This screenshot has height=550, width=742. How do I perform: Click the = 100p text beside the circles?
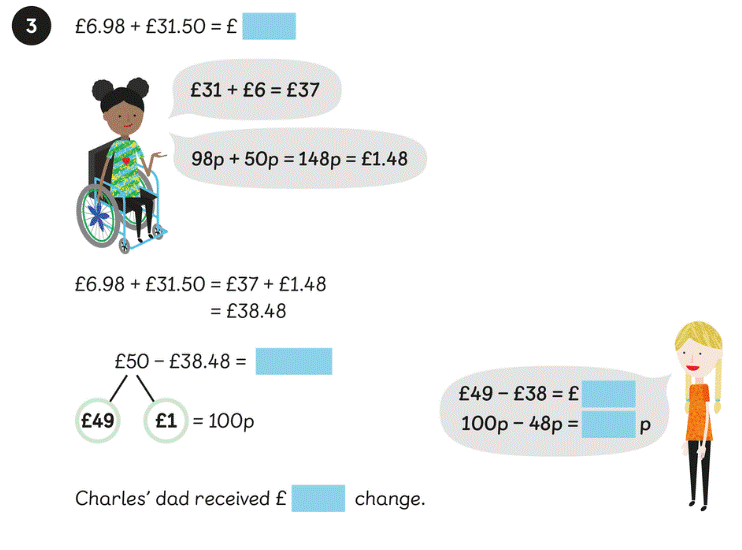point(223,421)
